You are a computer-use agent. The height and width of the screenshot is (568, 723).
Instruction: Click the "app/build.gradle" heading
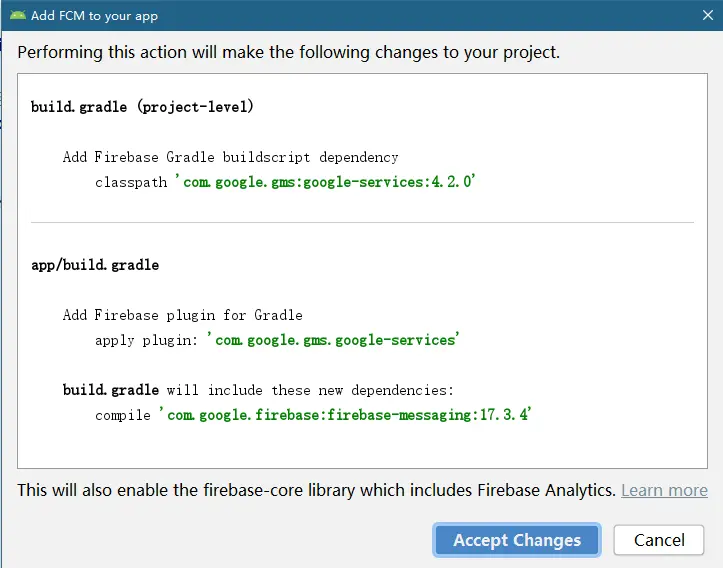click(x=95, y=265)
